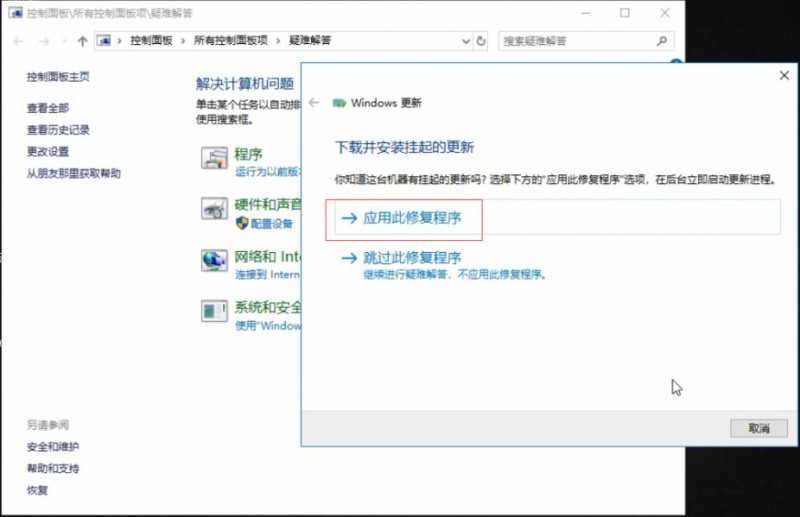Open the address bar history dropdown
This screenshot has width=800, height=517.
click(465, 41)
